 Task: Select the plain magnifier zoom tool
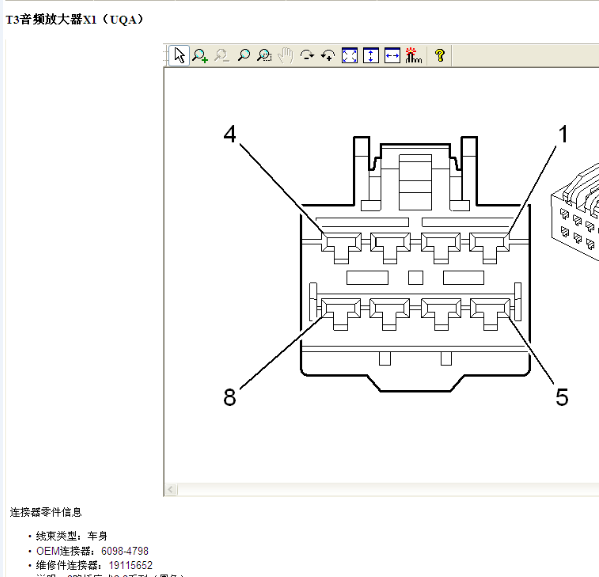[243, 56]
